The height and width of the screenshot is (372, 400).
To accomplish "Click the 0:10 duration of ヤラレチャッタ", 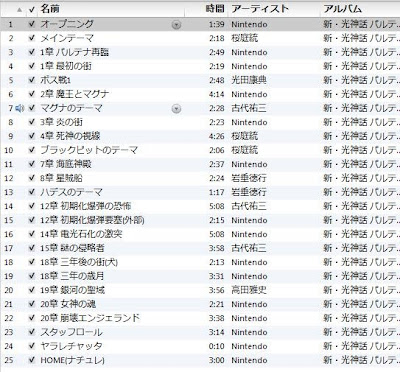I will point(217,346).
